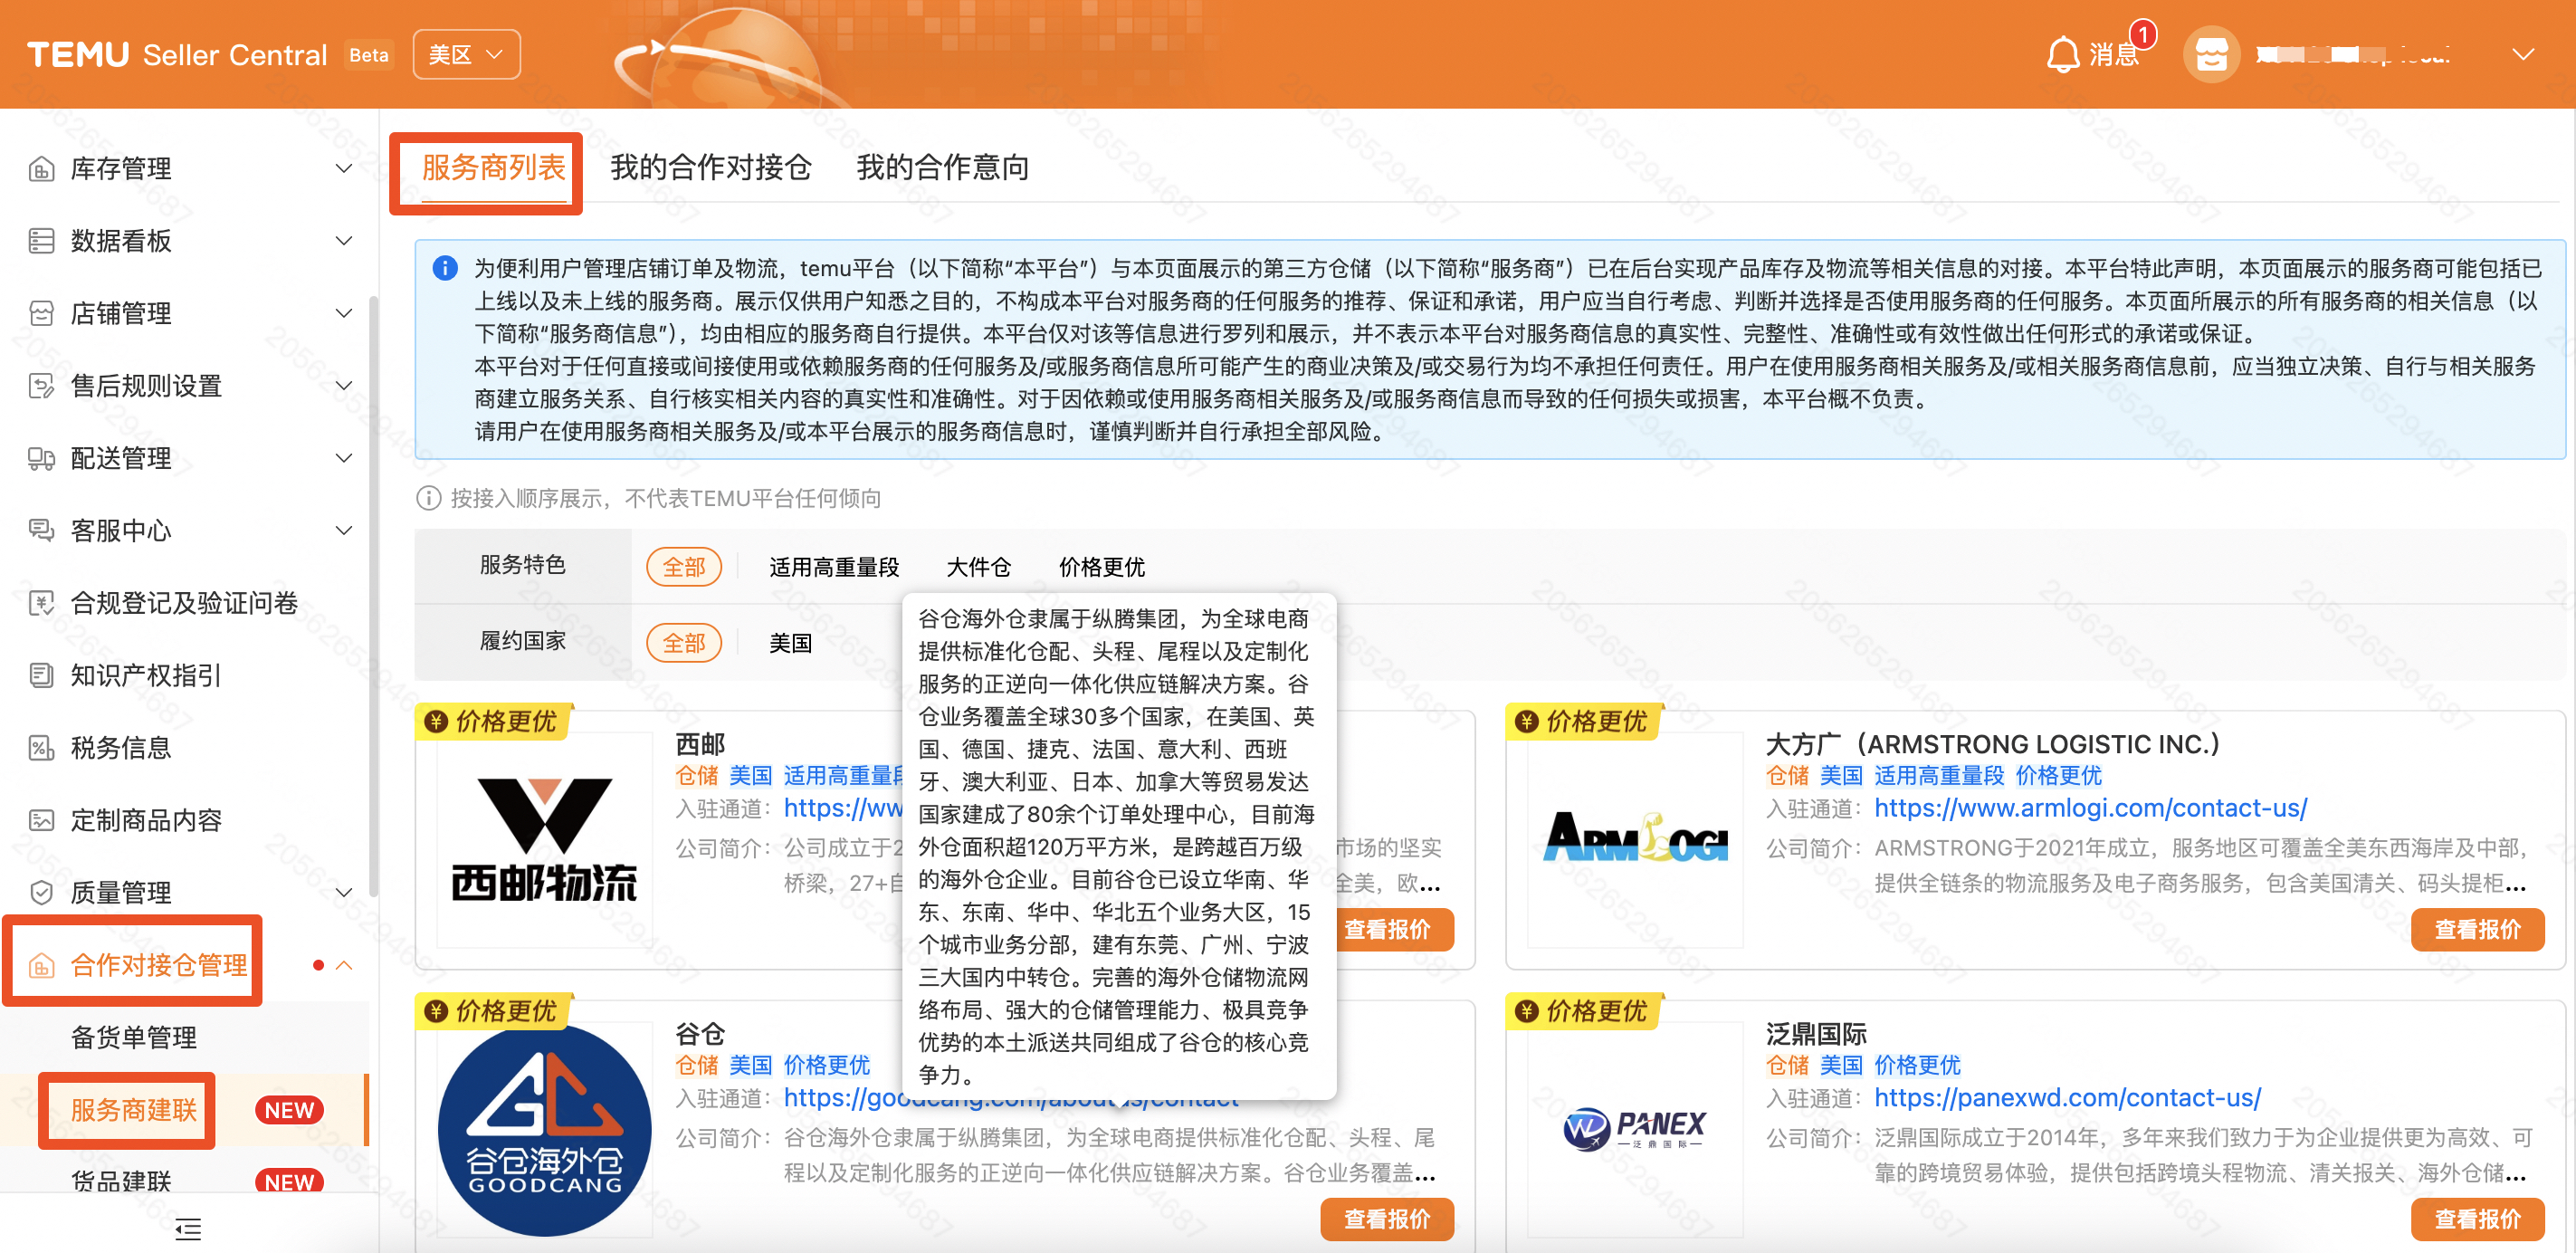Filter by 价格更优 service feature
This screenshot has width=2576, height=1253.
click(1101, 567)
